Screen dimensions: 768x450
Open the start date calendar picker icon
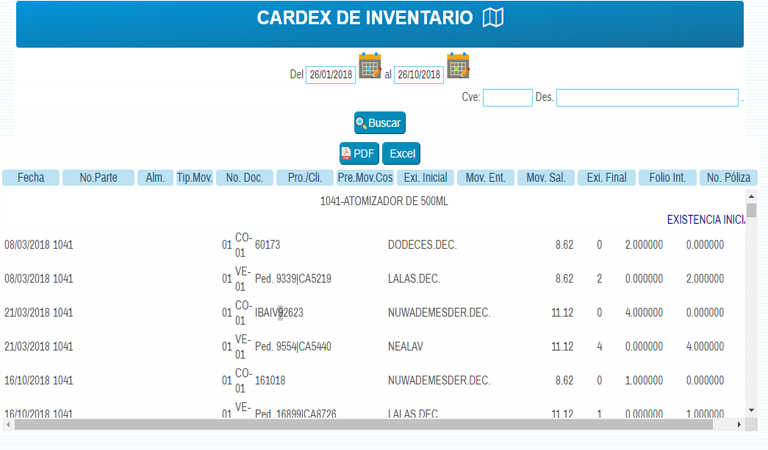tap(370, 67)
